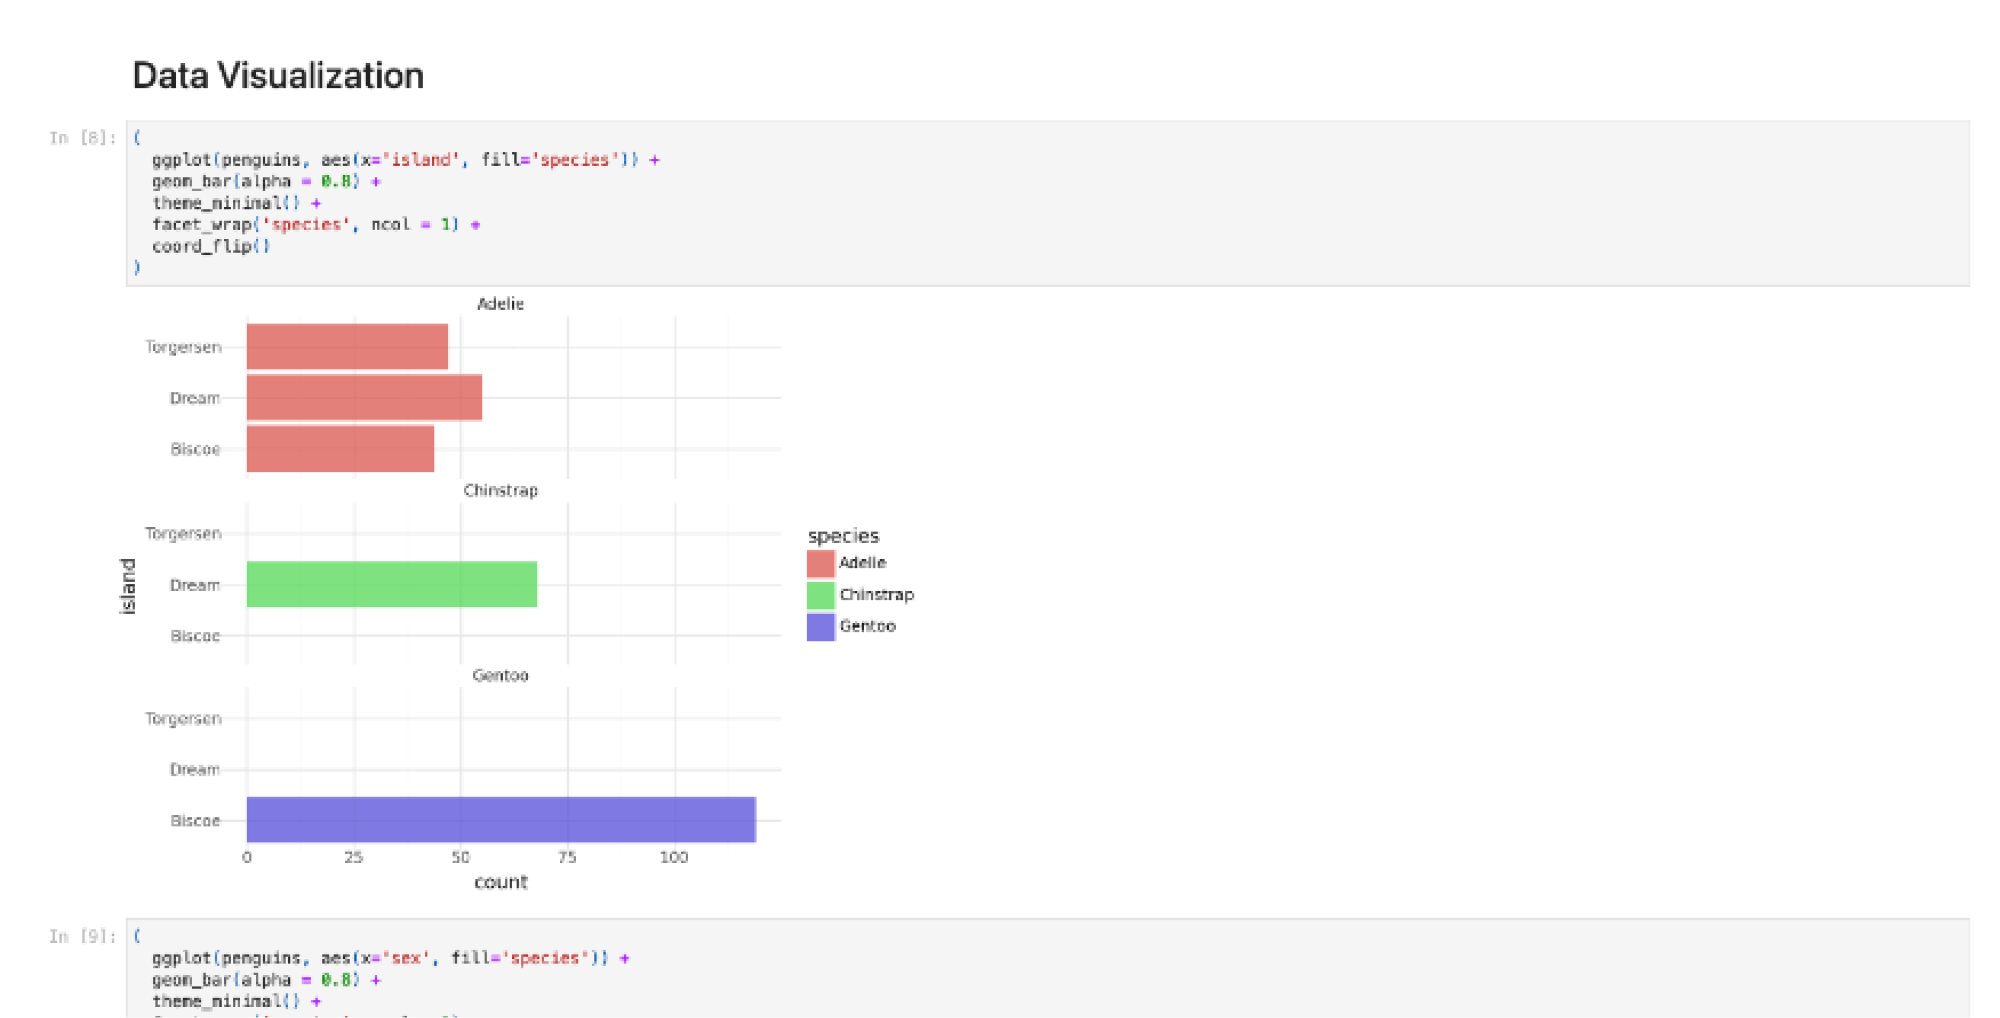Click the 'count' x-axis label
Viewport: 2000px width, 1018px height.
[x=500, y=882]
